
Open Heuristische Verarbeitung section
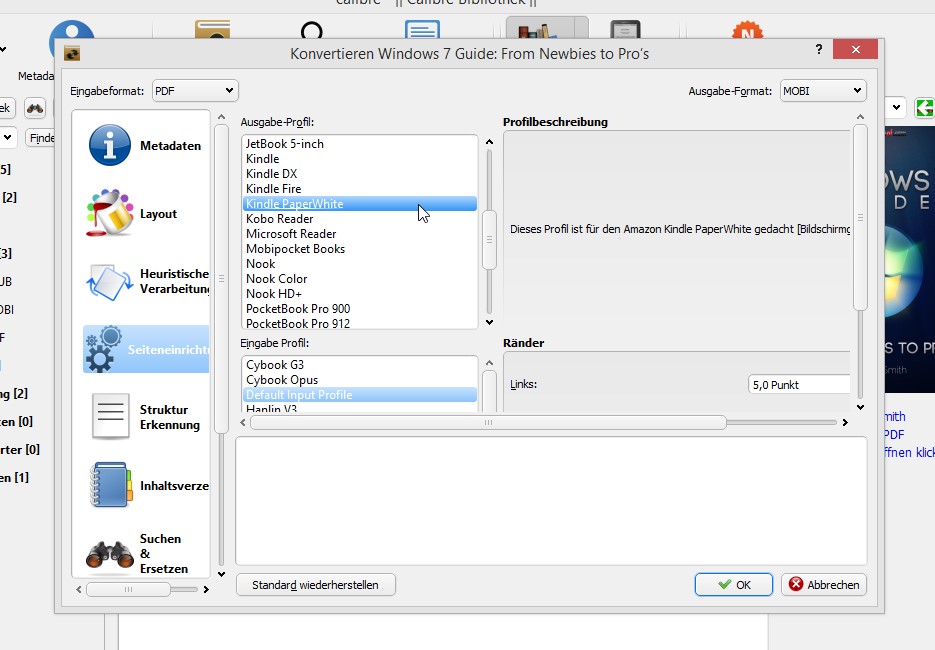[145, 281]
